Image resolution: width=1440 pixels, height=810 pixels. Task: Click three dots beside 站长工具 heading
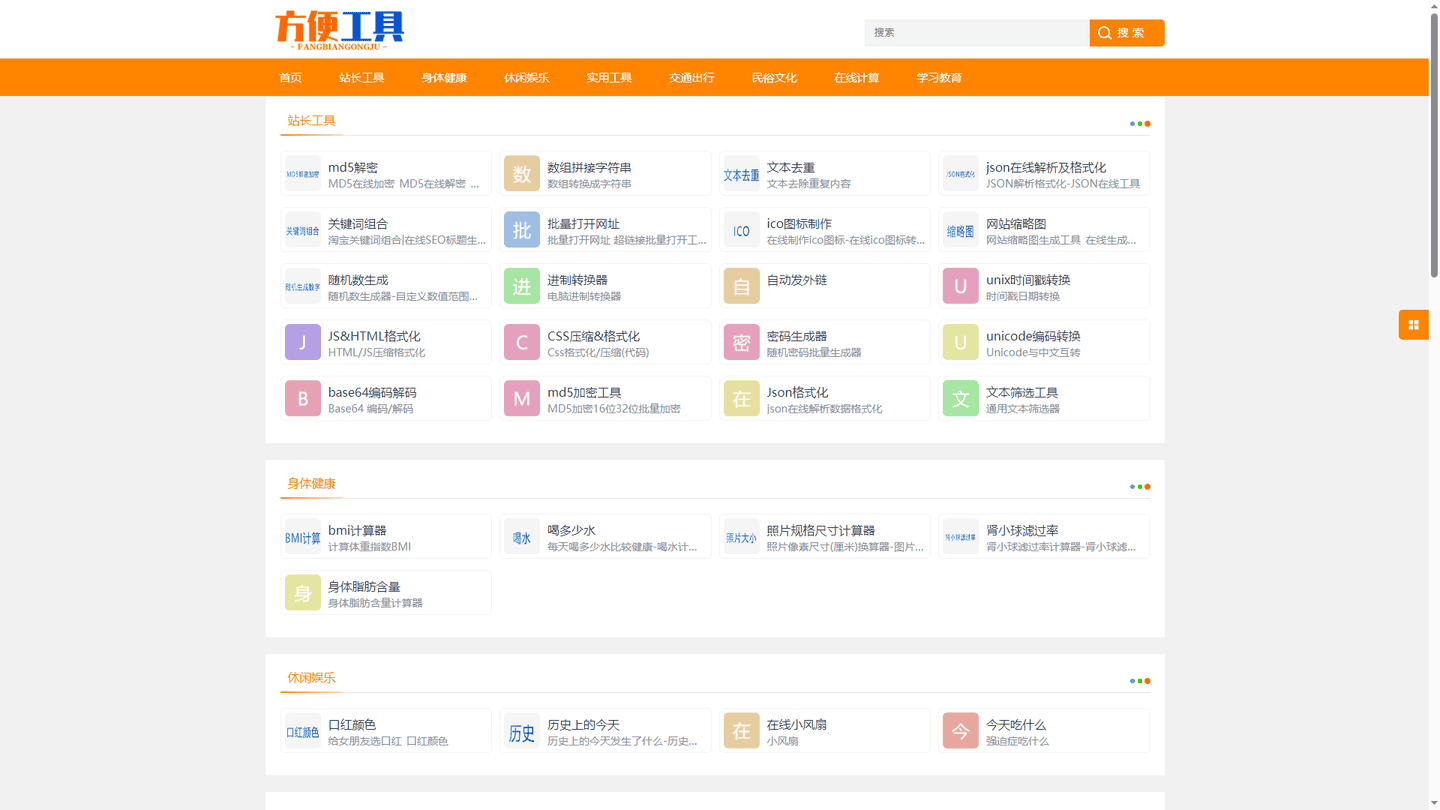[x=1140, y=124]
